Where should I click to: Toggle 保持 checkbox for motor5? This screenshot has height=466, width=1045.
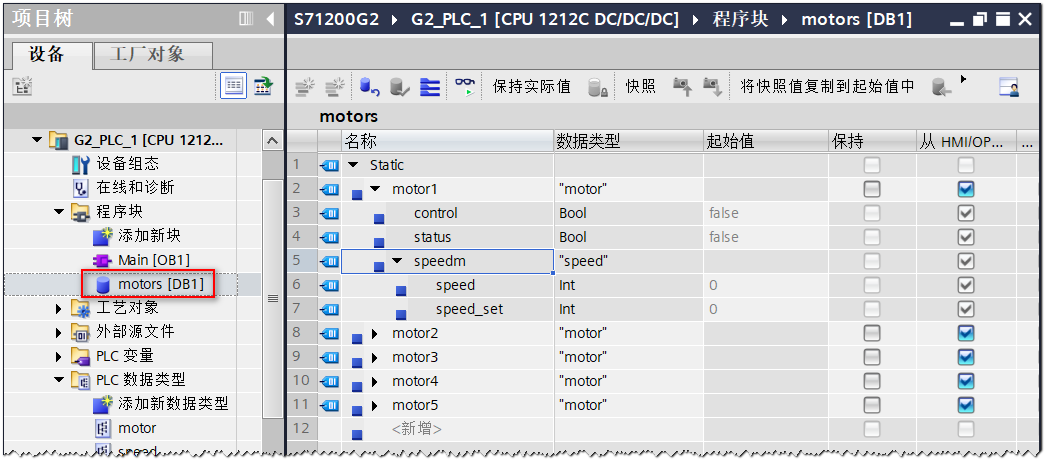(x=872, y=405)
